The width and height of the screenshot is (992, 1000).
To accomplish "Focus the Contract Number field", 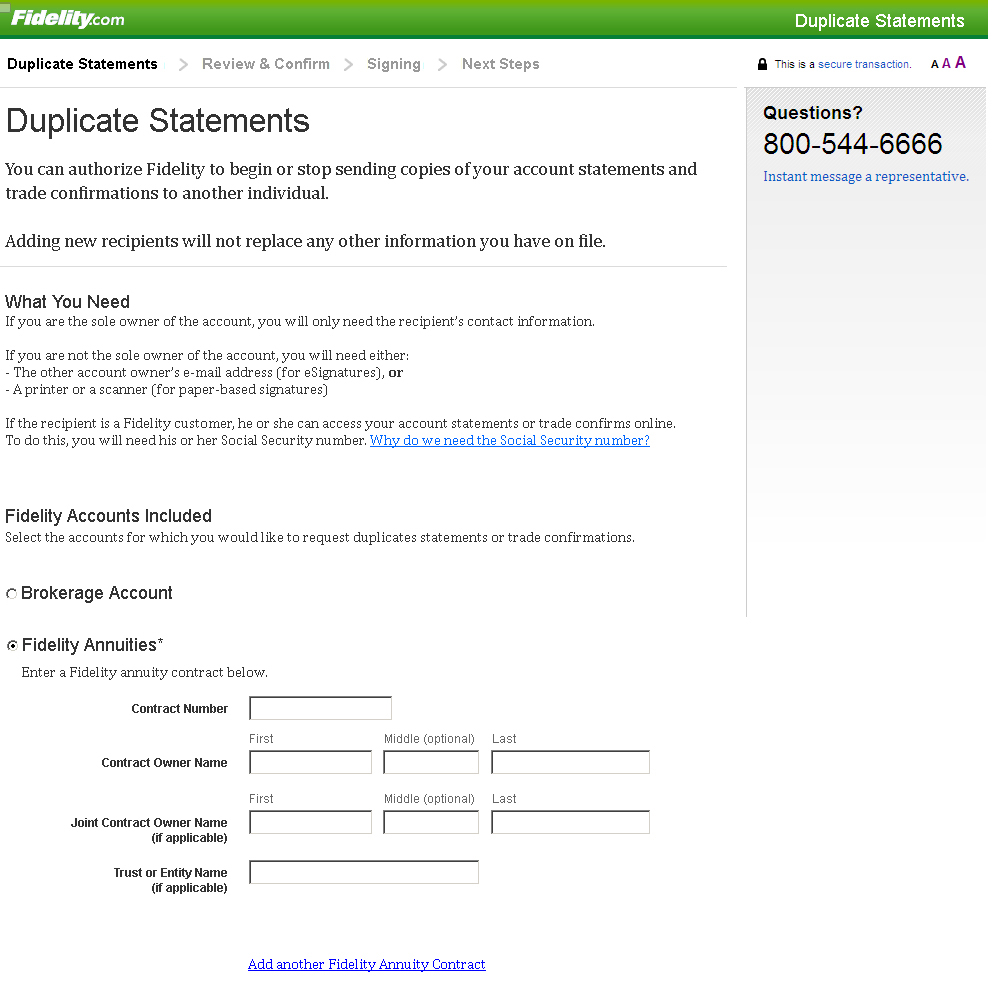I will [x=320, y=708].
